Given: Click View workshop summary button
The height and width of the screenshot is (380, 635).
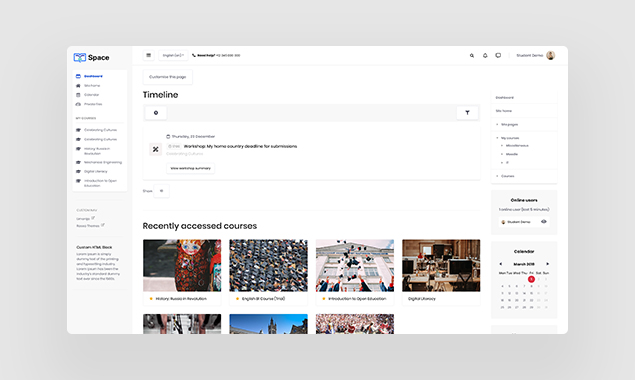Looking at the screenshot, I should [x=191, y=168].
